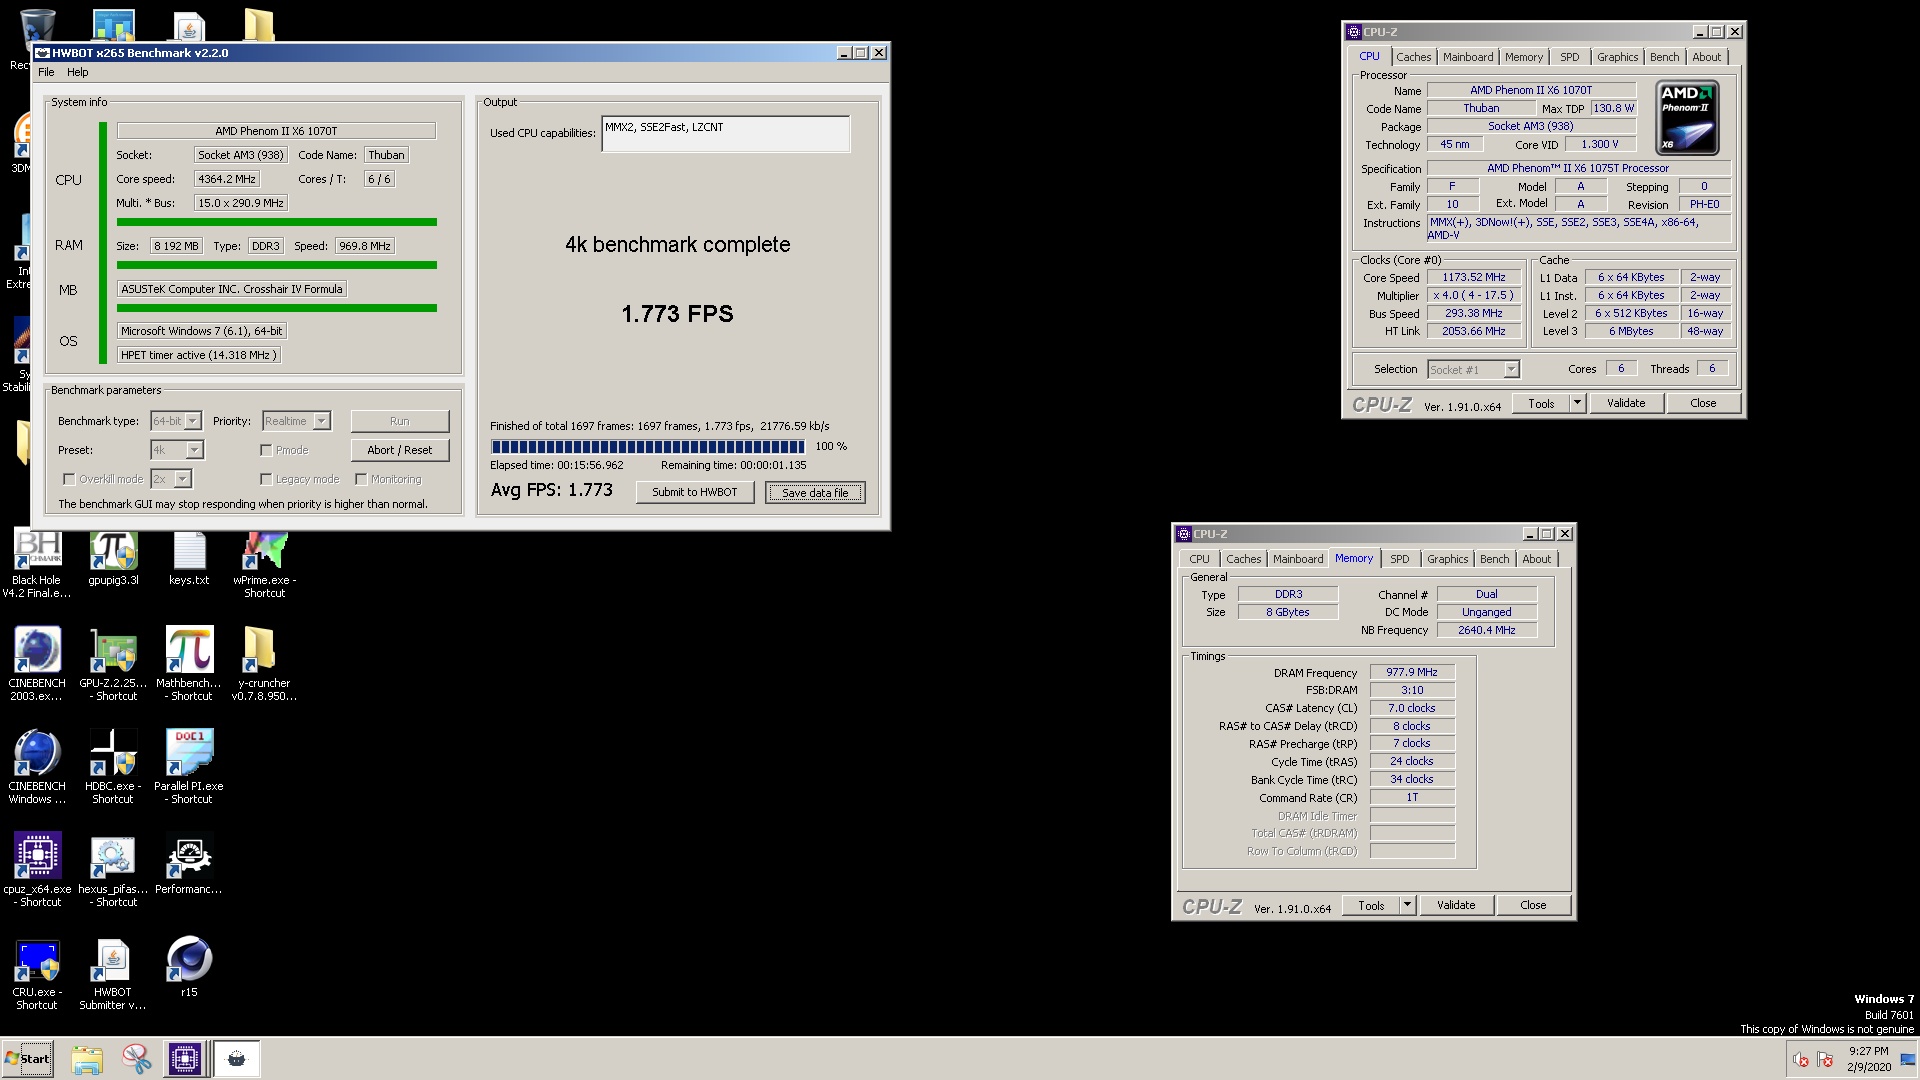The height and width of the screenshot is (1080, 1920).
Task: Click the benchmark progress bar
Action: pos(648,447)
